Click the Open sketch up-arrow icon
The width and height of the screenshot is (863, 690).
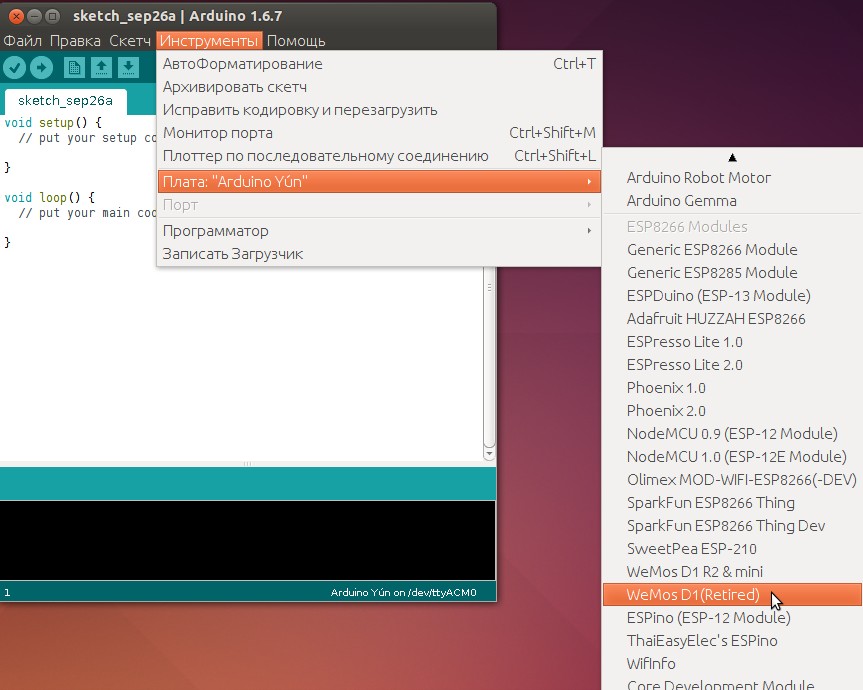(101, 68)
